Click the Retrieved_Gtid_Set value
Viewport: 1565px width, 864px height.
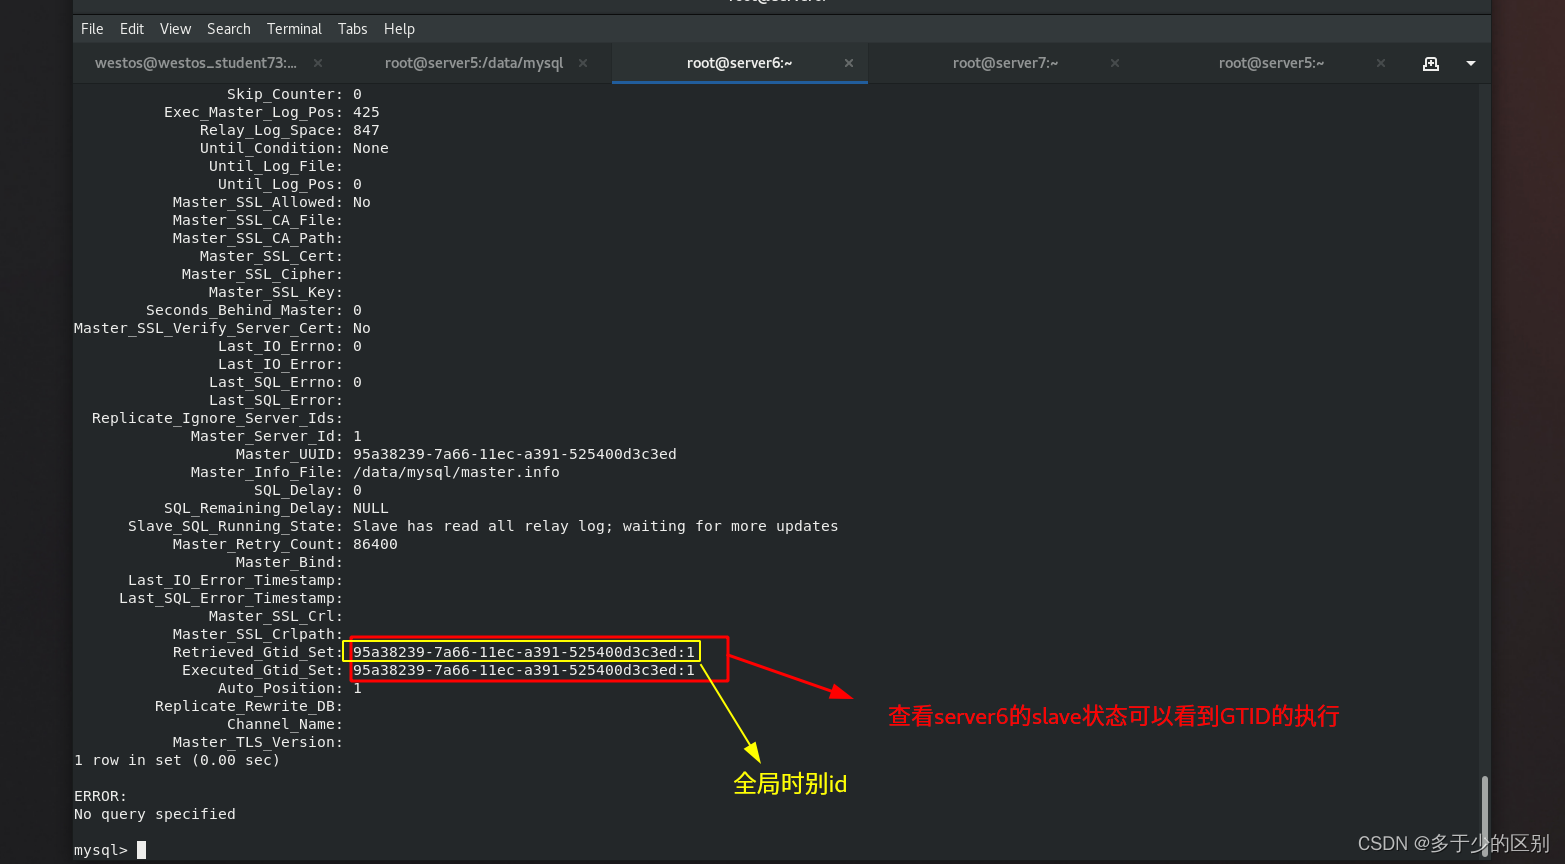click(x=524, y=652)
